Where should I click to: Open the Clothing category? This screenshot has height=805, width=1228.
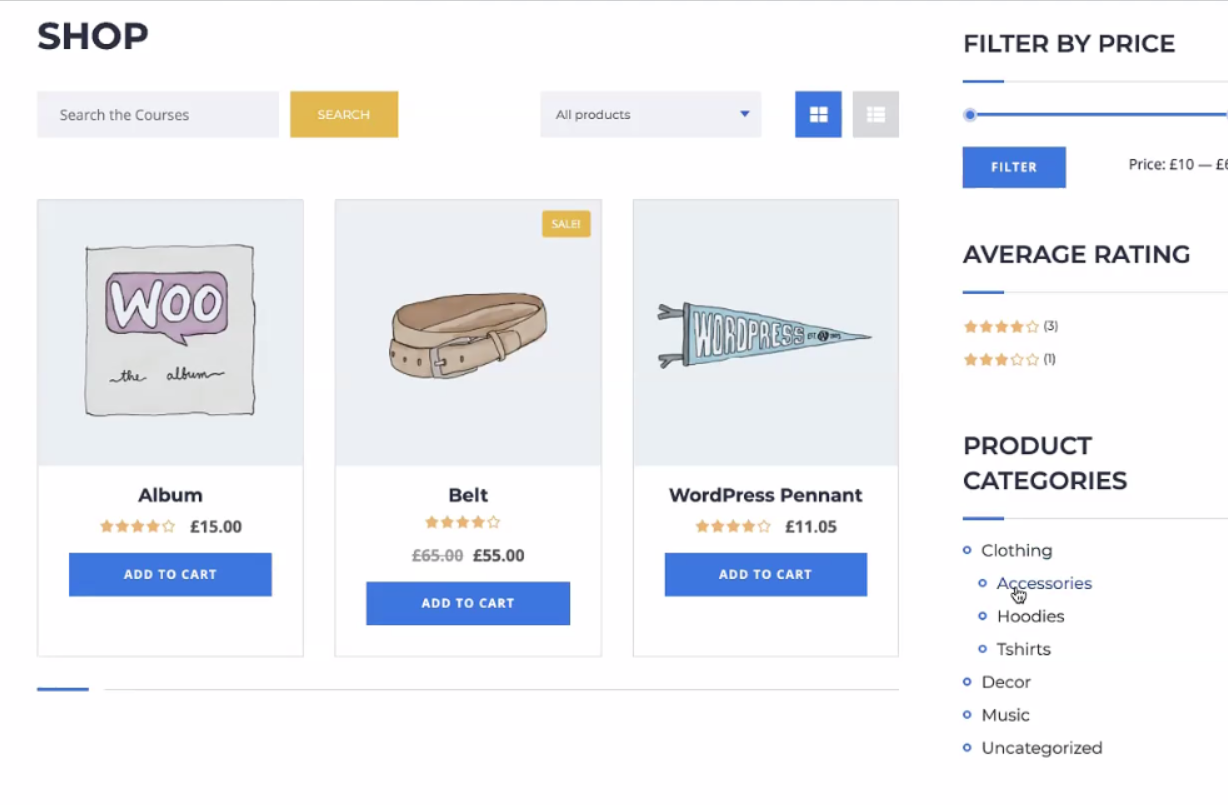pyautogui.click(x=1016, y=550)
